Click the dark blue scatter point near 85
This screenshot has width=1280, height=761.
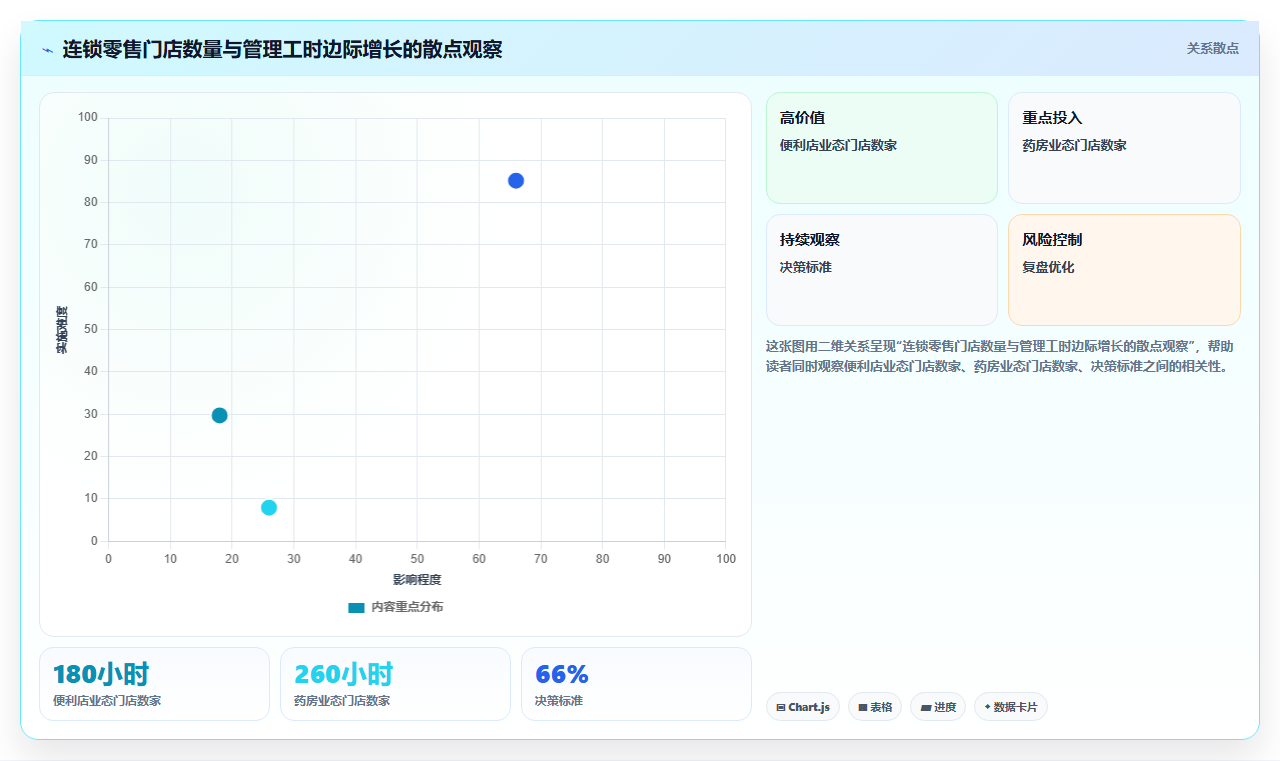pos(516,181)
